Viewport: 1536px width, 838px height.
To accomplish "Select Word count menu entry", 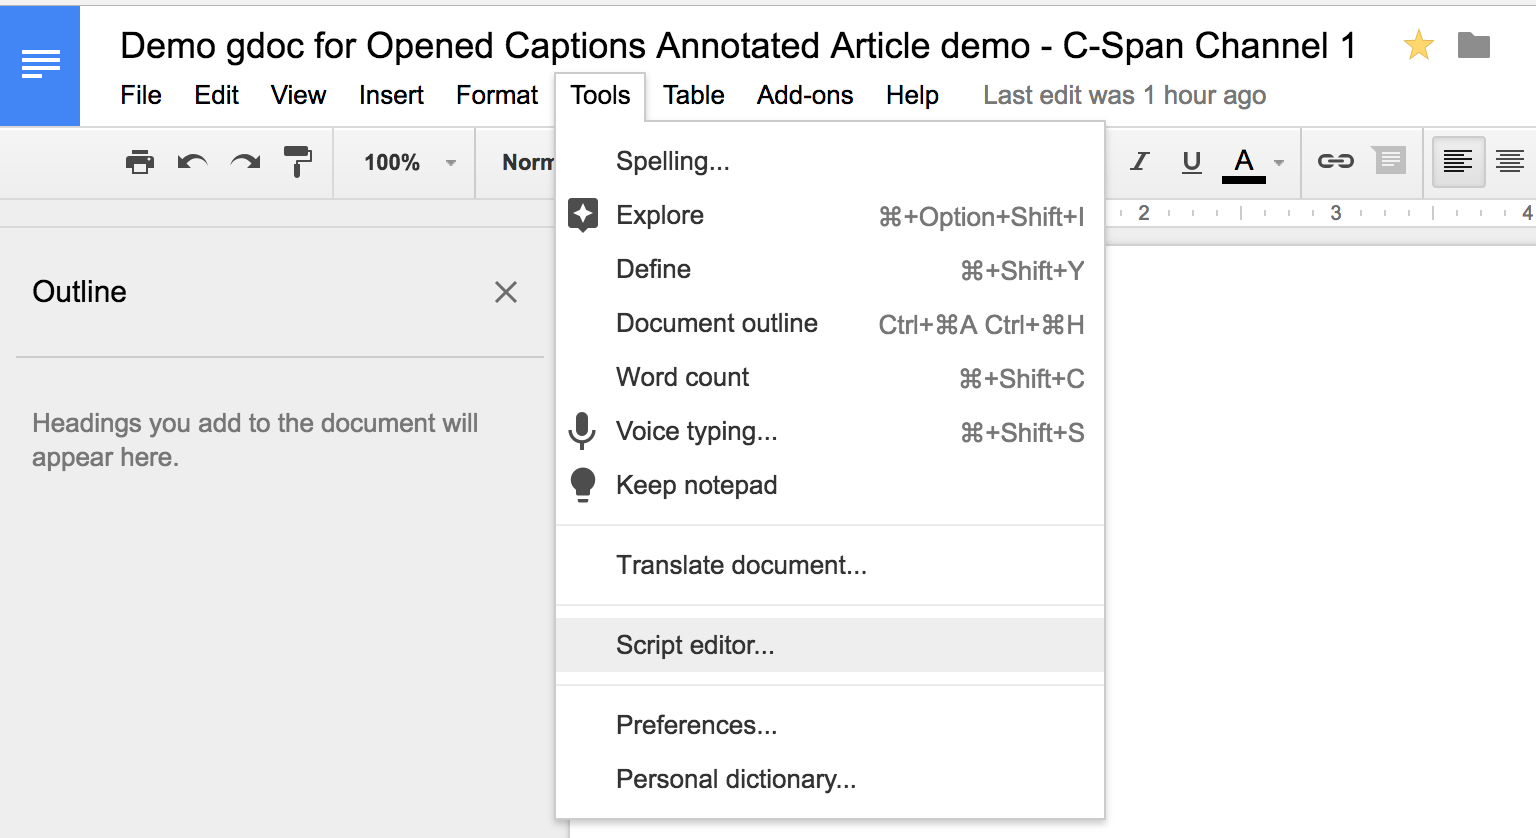I will (682, 377).
